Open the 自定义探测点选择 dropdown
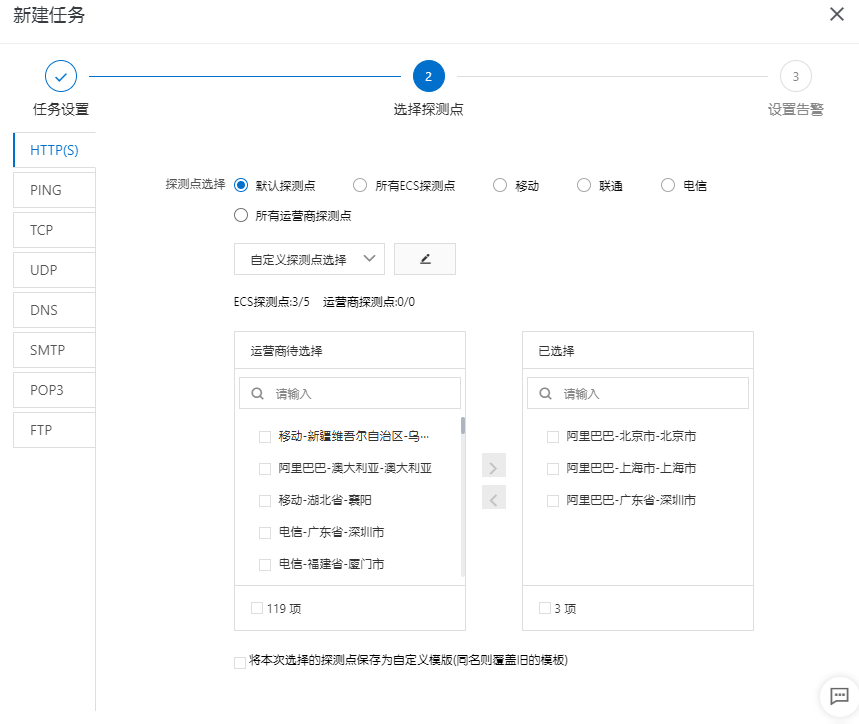859x724 pixels. point(309,259)
